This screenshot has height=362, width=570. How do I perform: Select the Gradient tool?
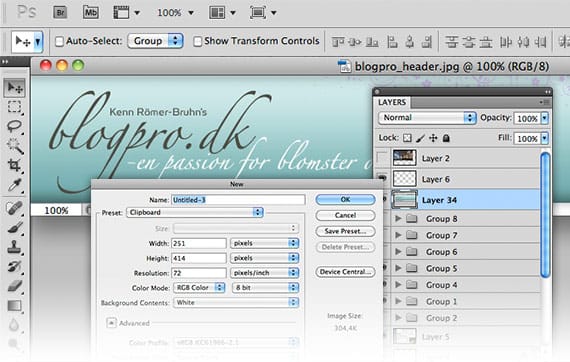click(x=15, y=306)
